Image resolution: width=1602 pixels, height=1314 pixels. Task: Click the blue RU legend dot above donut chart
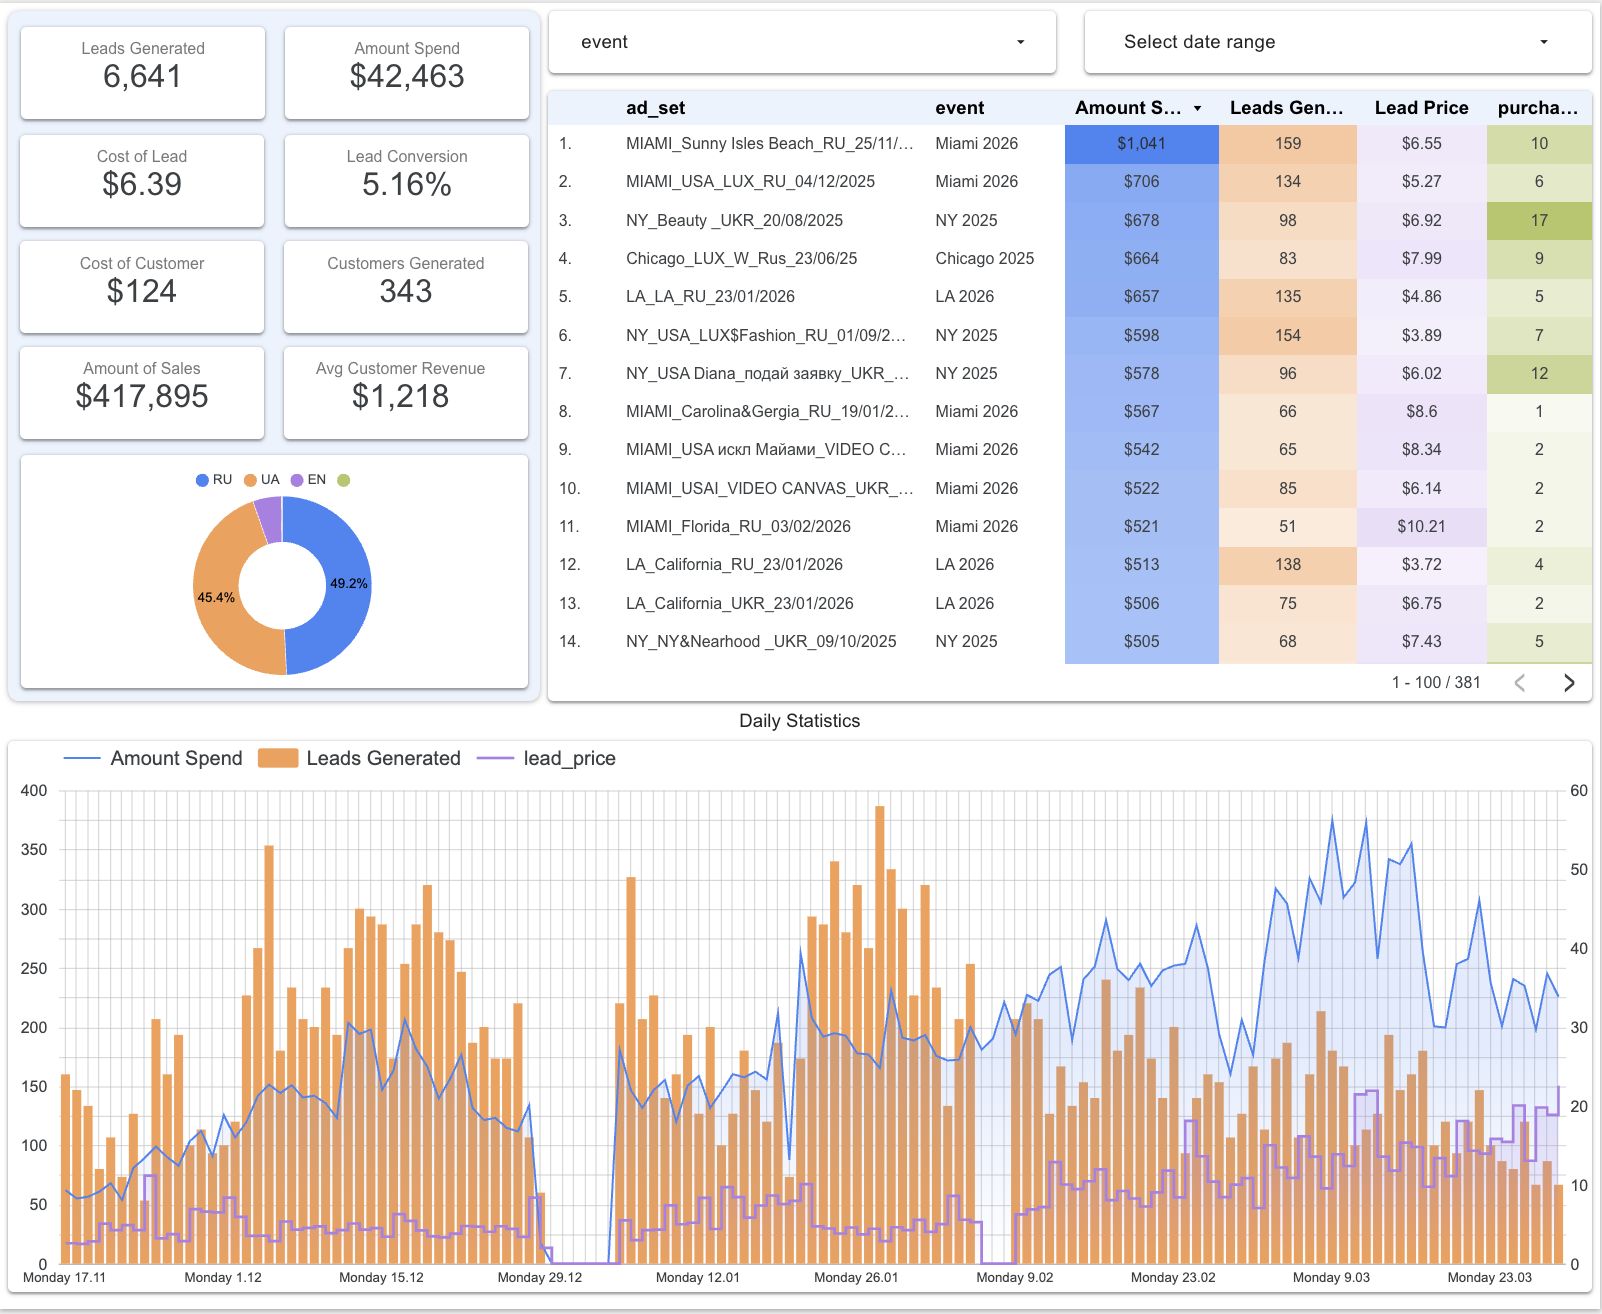(201, 479)
